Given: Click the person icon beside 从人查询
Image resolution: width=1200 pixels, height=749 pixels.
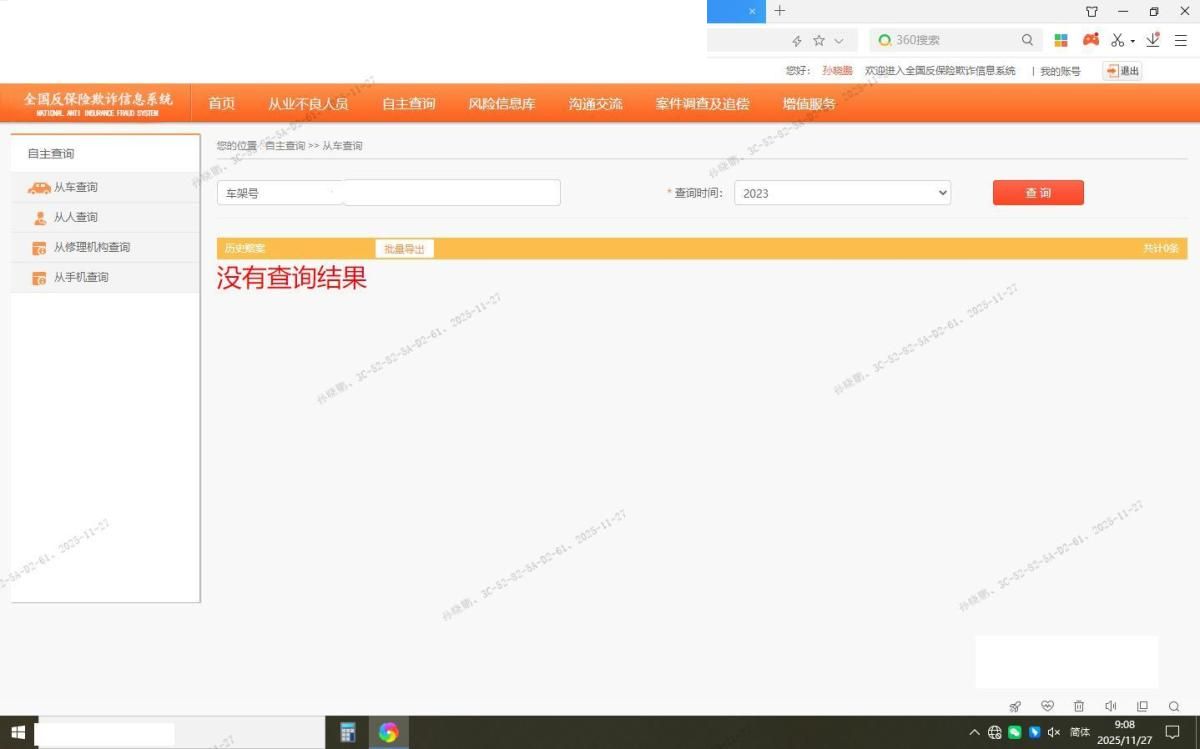Looking at the screenshot, I should (40, 218).
